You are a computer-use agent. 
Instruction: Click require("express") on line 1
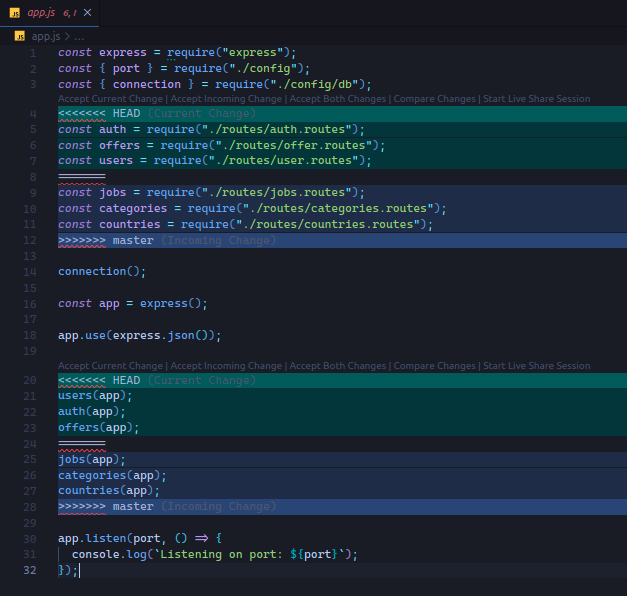tap(231, 53)
